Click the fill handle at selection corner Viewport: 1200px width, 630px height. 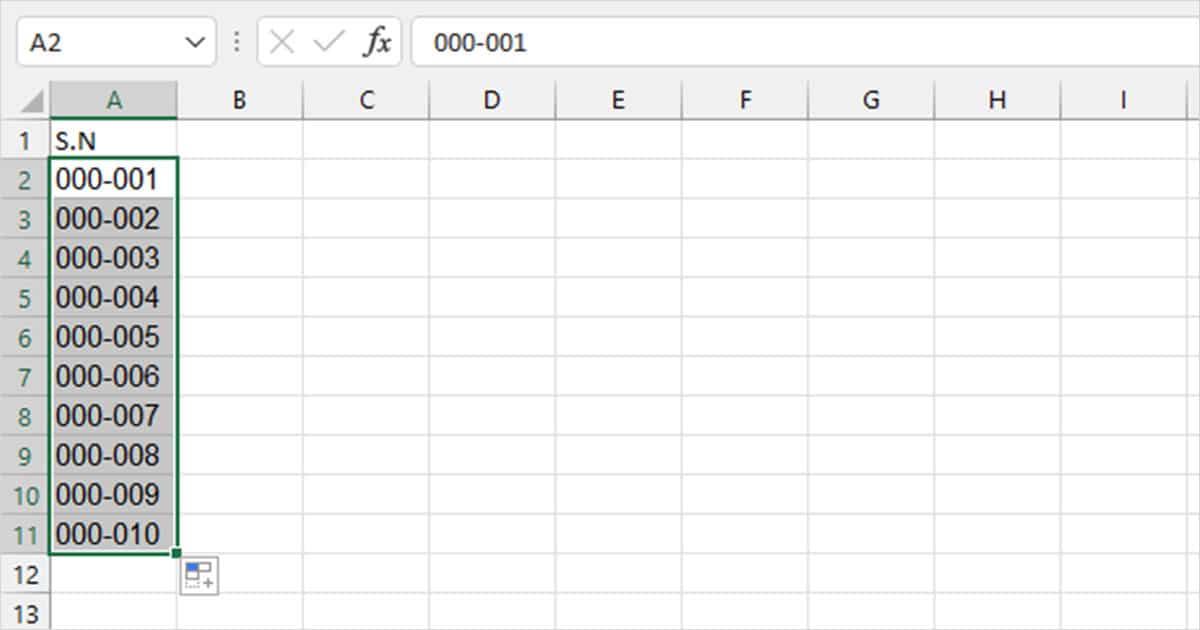click(x=176, y=553)
